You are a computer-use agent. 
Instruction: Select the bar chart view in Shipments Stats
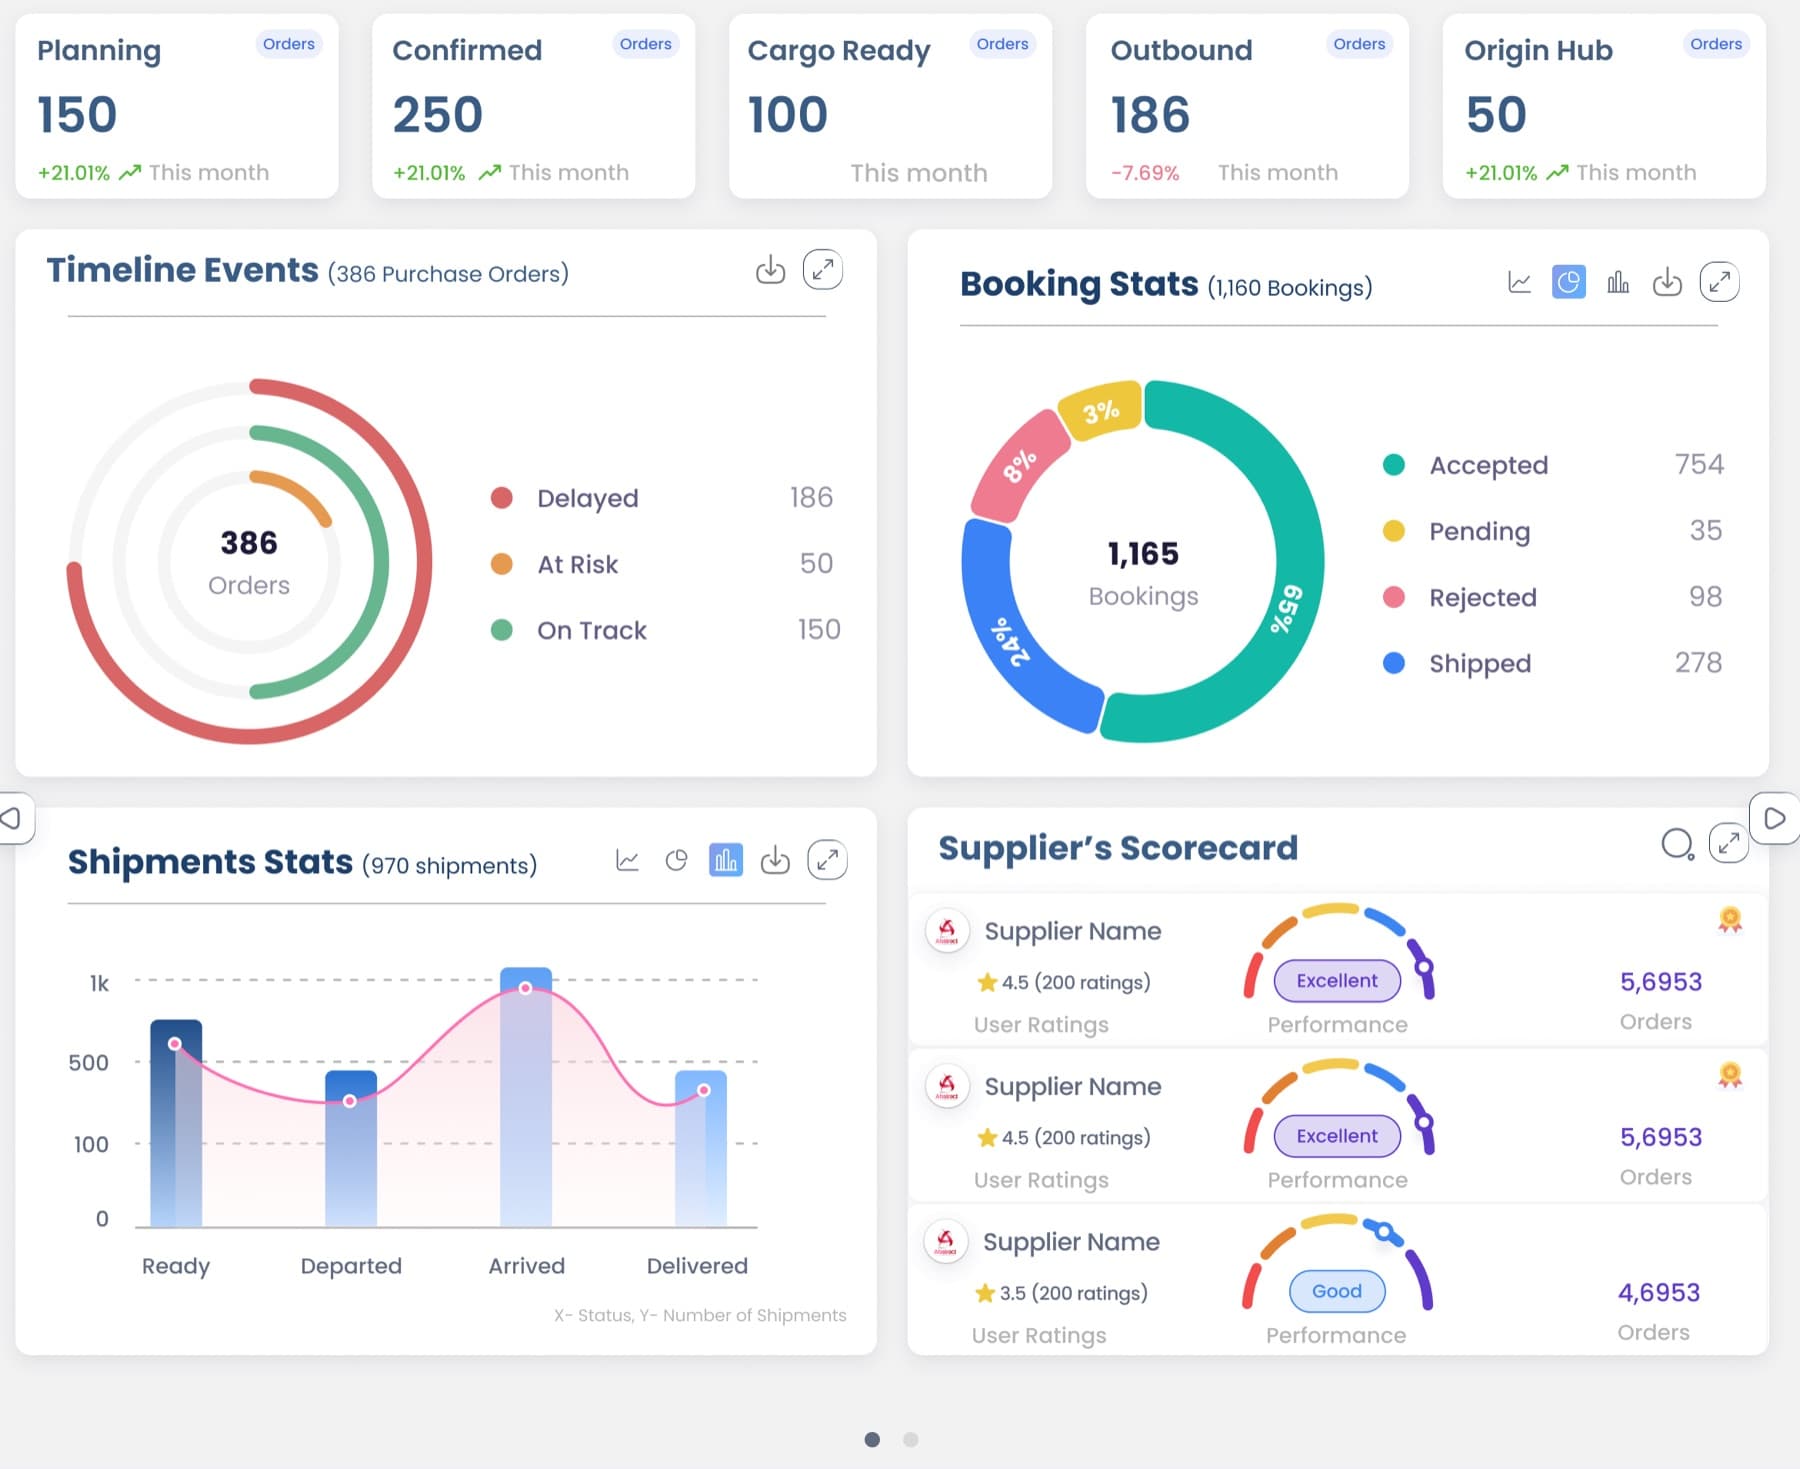(726, 860)
